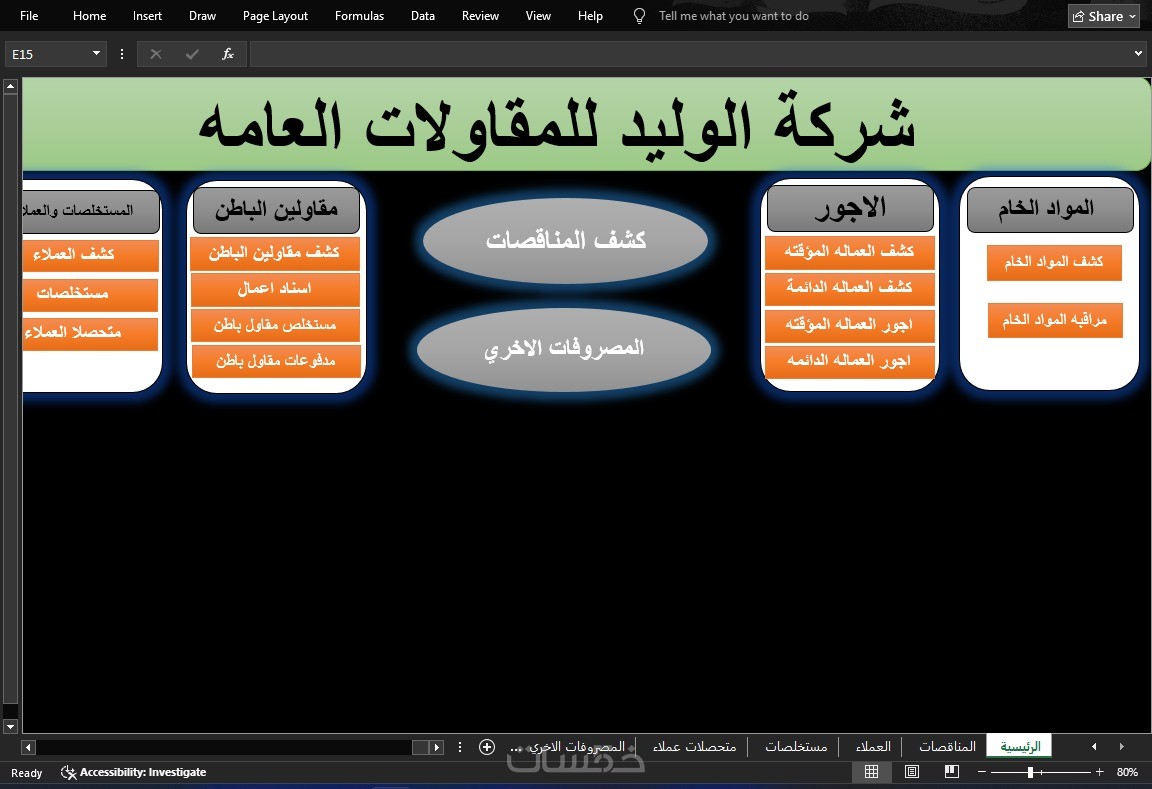Open the File menu

[x=29, y=15]
